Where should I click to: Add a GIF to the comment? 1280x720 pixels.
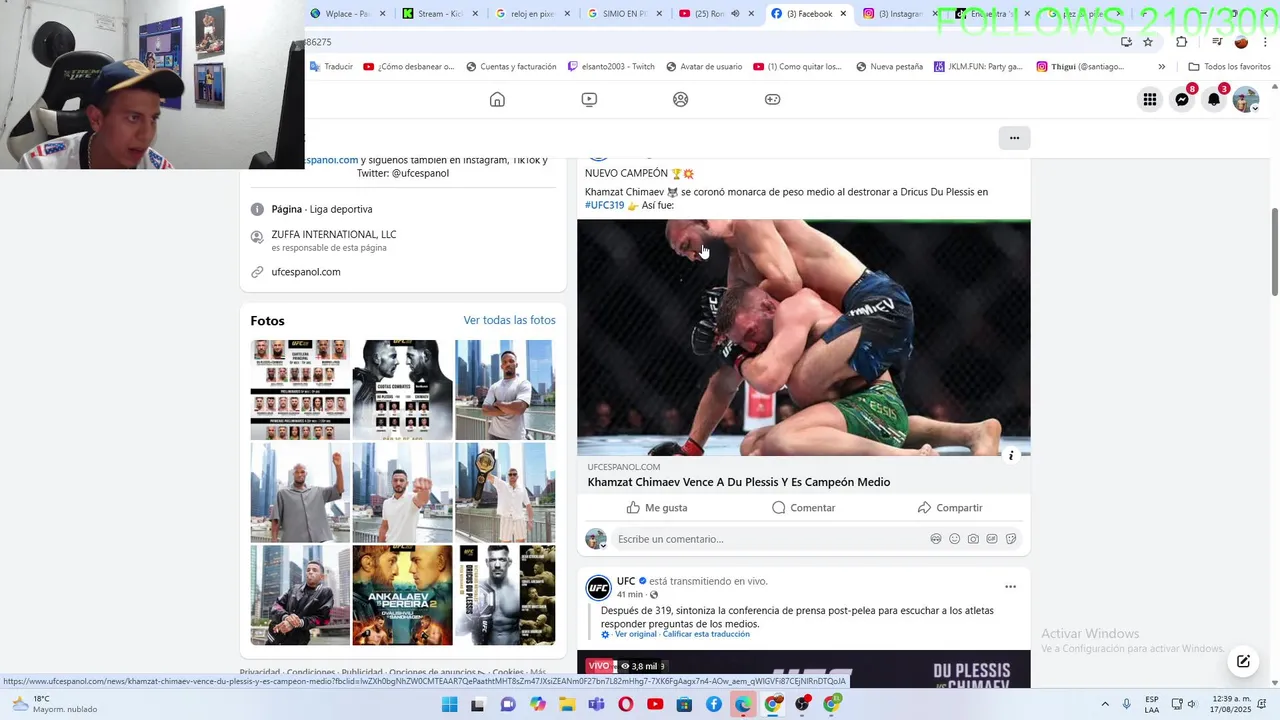coord(992,539)
